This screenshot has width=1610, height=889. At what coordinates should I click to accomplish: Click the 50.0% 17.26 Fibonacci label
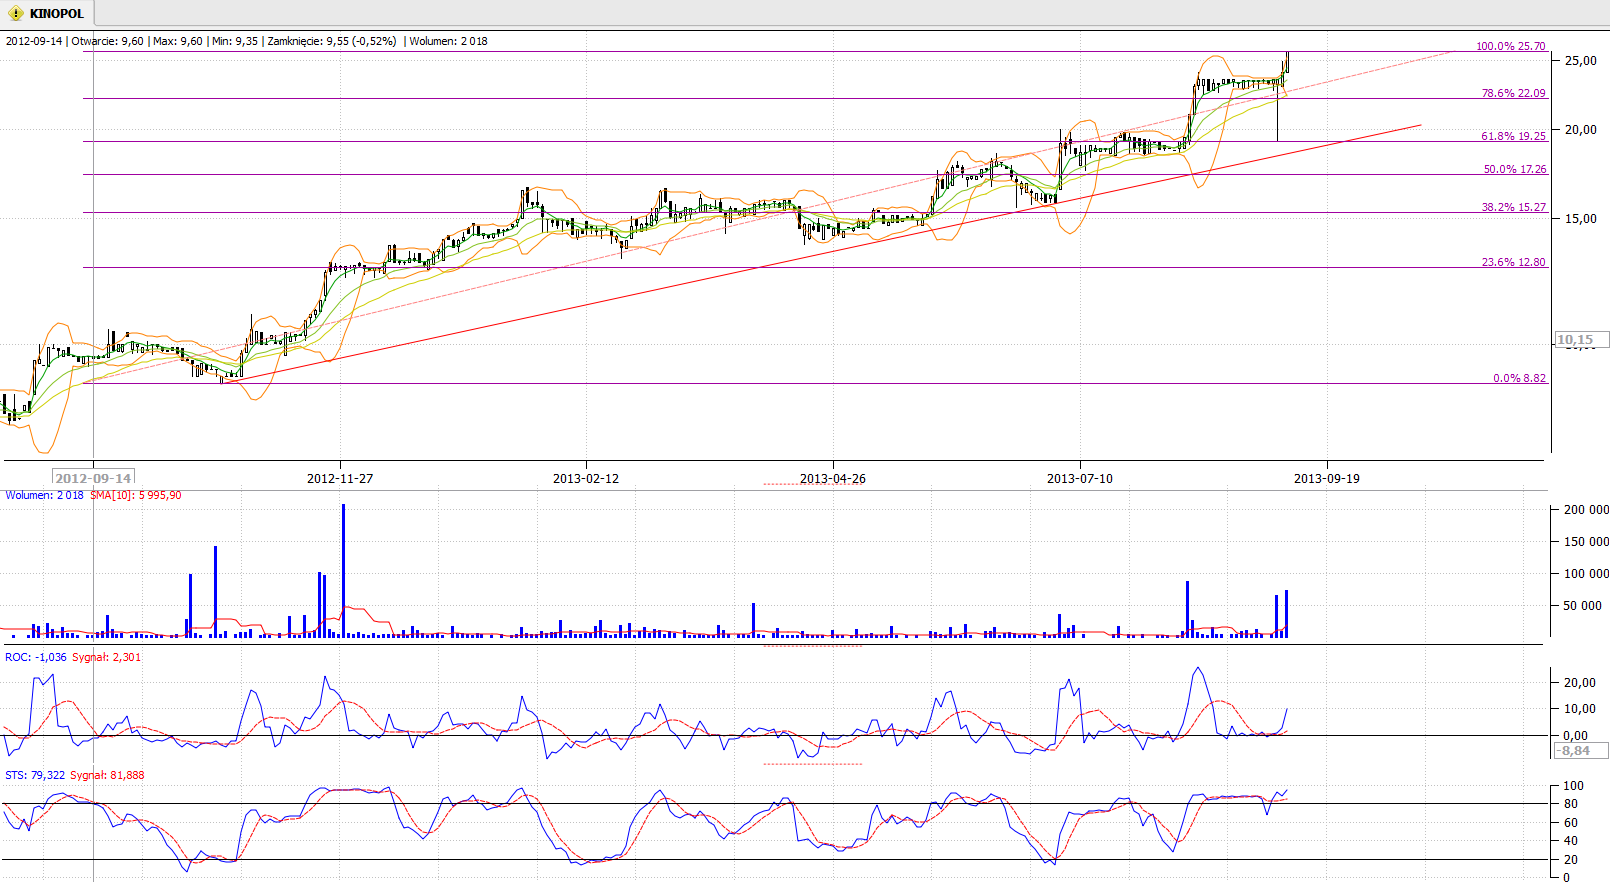tap(1514, 169)
